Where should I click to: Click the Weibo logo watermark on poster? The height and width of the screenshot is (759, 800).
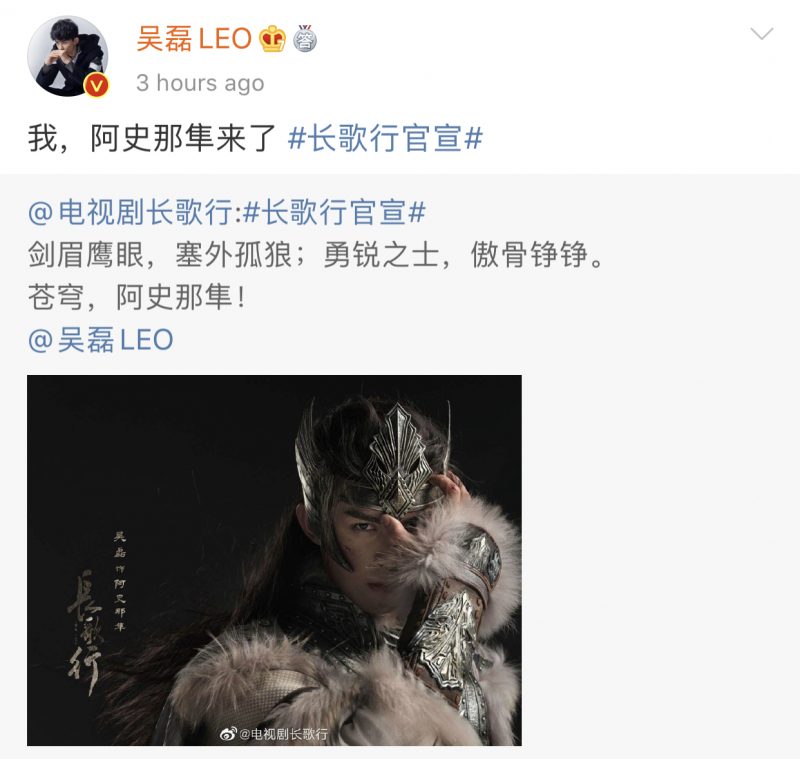228,733
